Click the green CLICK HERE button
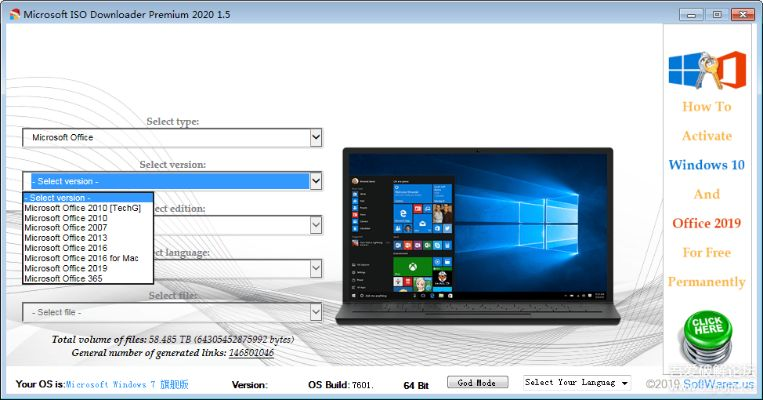The image size is (763, 400). (707, 335)
